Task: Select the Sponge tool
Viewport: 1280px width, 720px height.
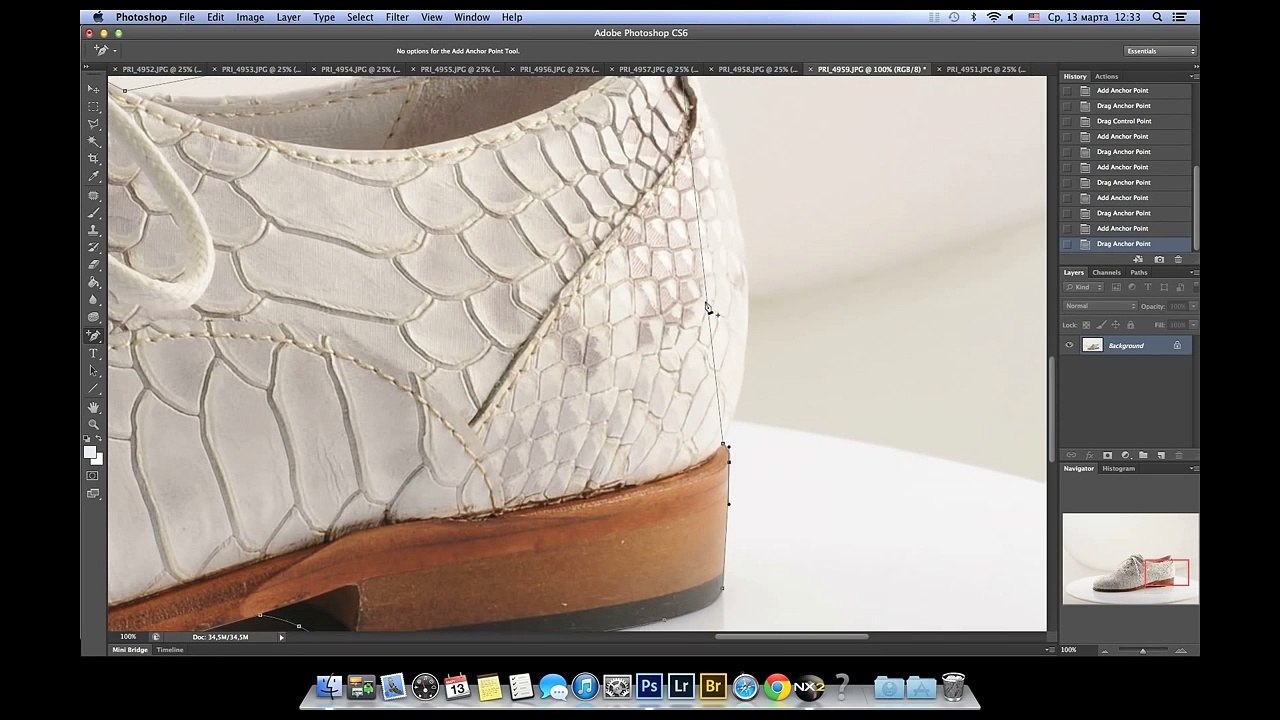Action: click(94, 318)
